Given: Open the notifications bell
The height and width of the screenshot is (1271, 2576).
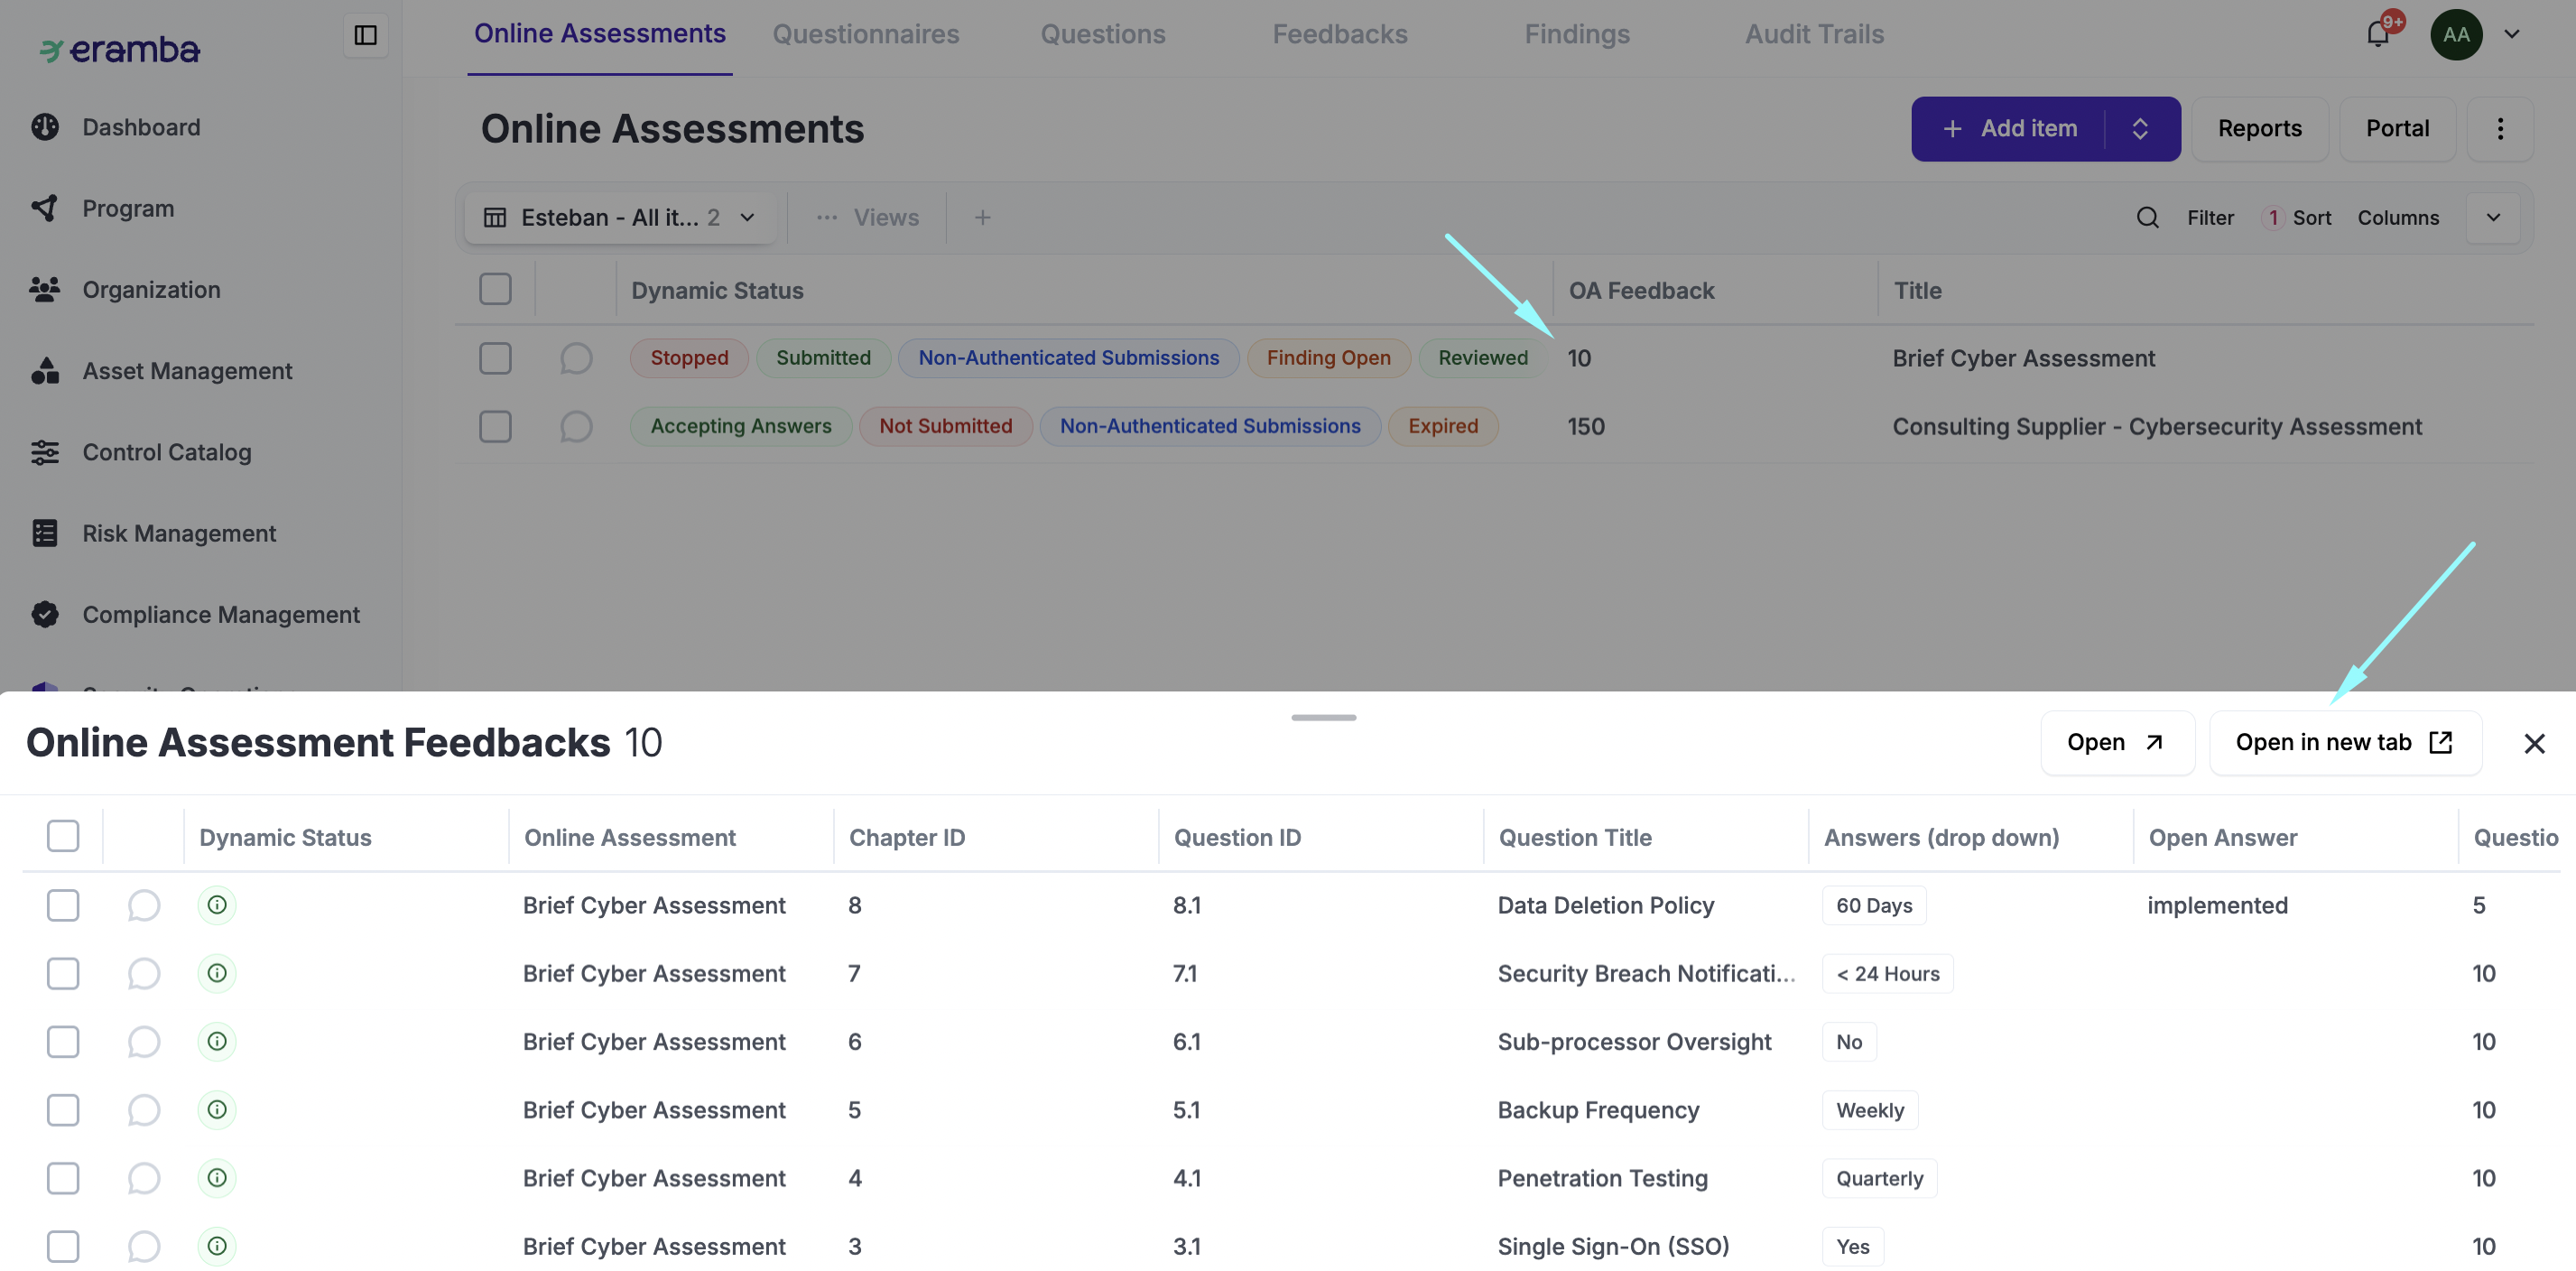Looking at the screenshot, I should (2377, 35).
